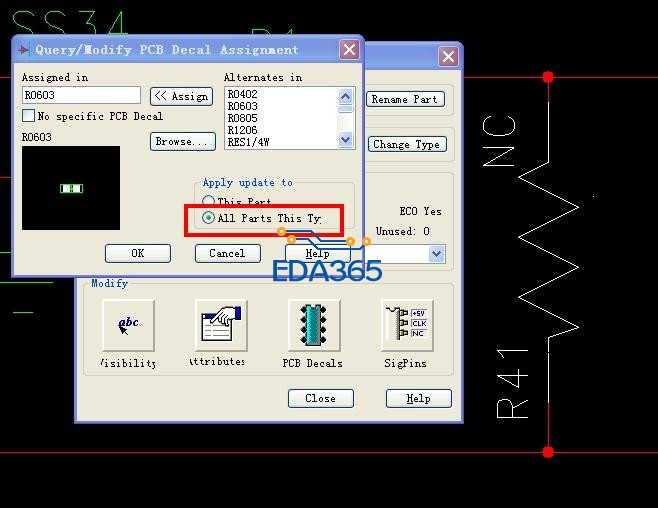This screenshot has height=508, width=658.
Task: Click the Assigned decal input field
Action: coord(81,95)
